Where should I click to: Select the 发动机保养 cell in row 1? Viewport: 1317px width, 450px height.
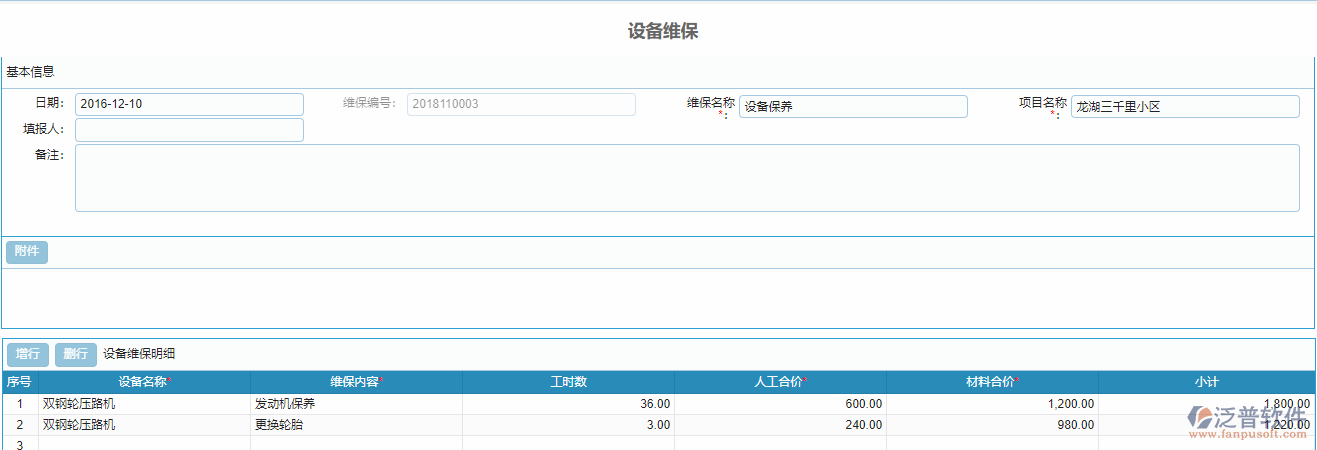click(x=357, y=404)
